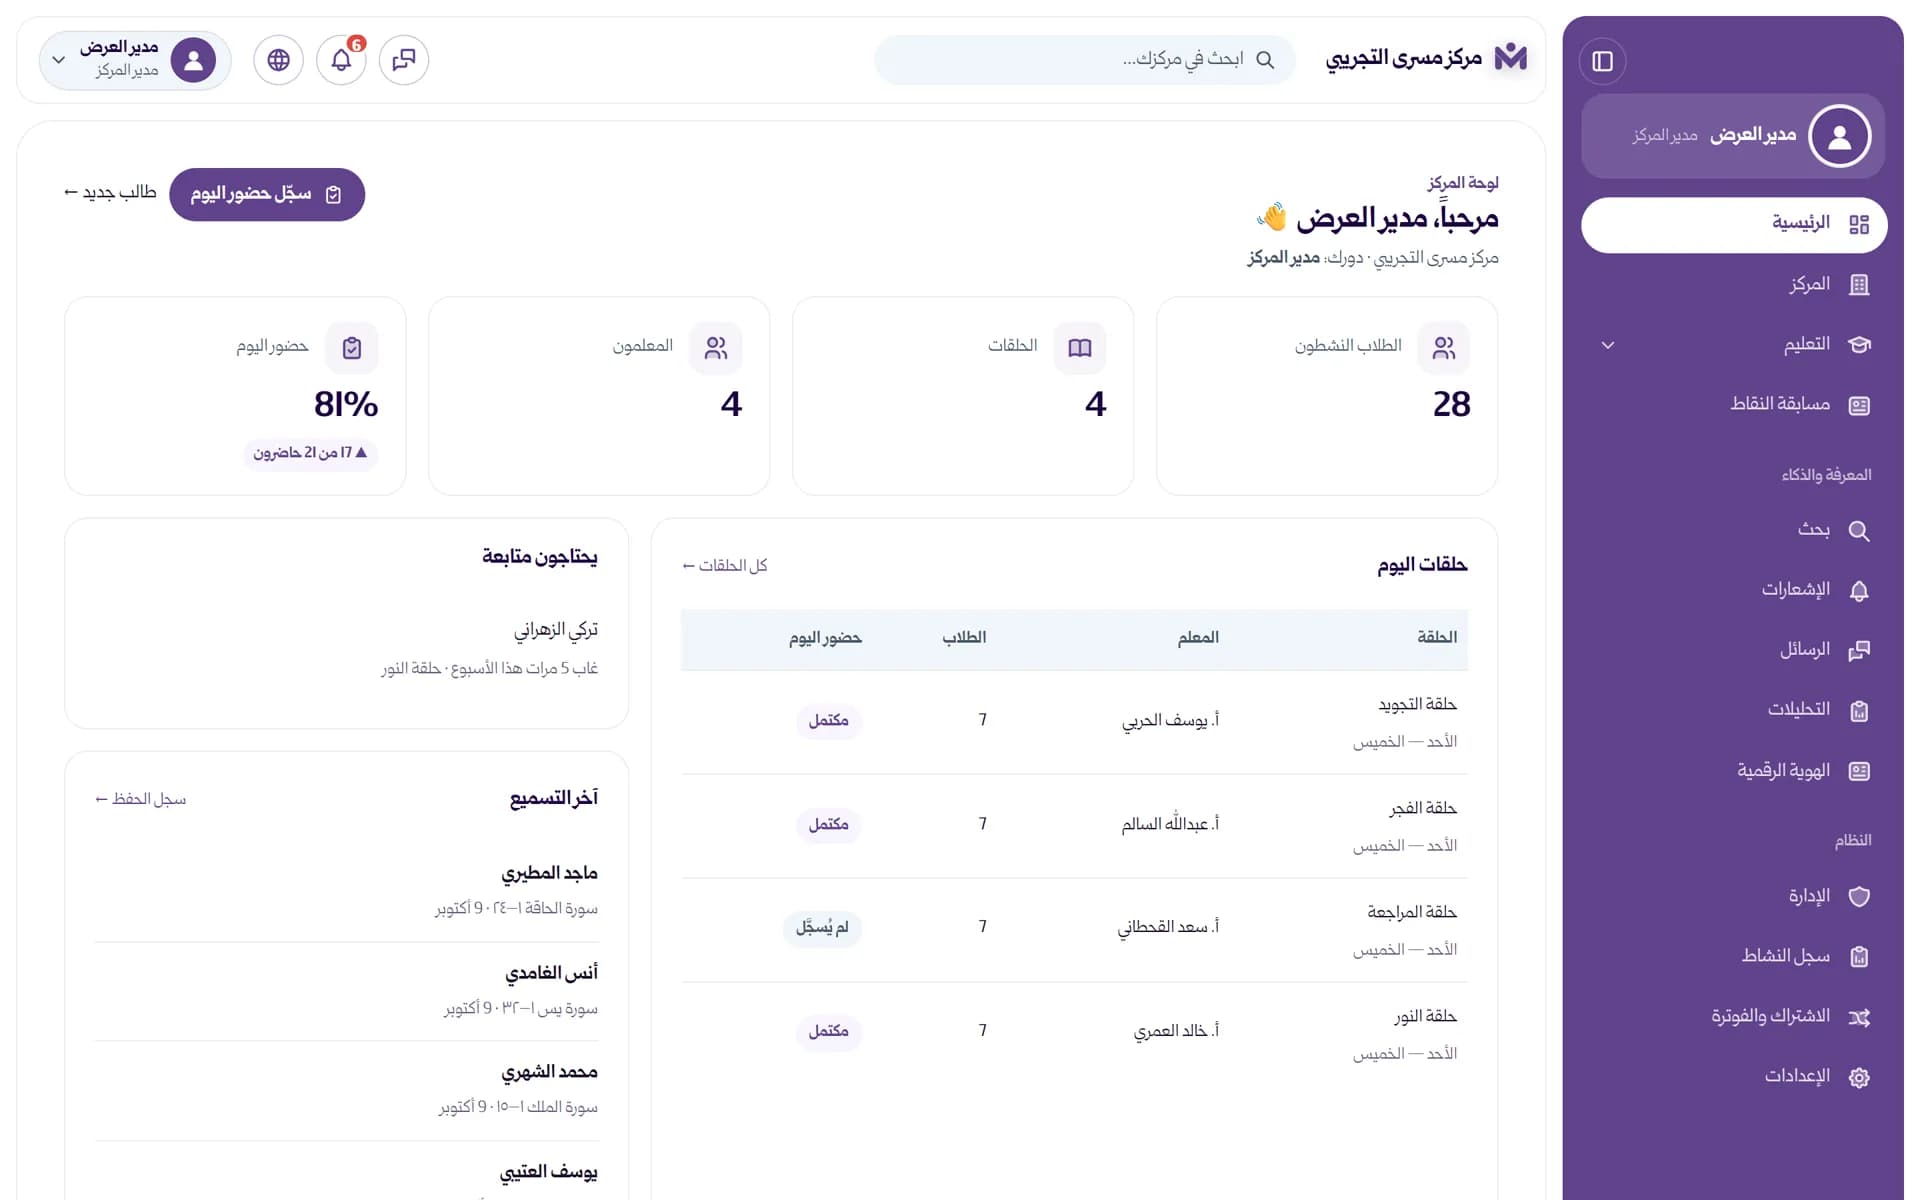1920x1200 pixels.
Task: Click the language globe icon
Action: tap(278, 60)
